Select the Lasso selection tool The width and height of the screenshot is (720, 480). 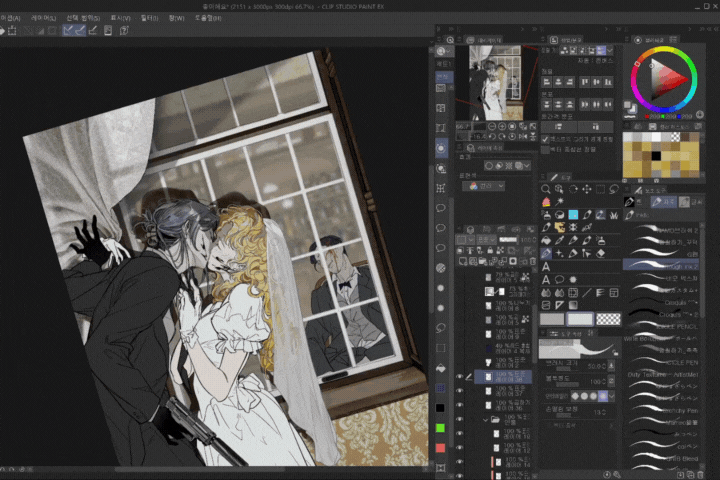coord(614,189)
